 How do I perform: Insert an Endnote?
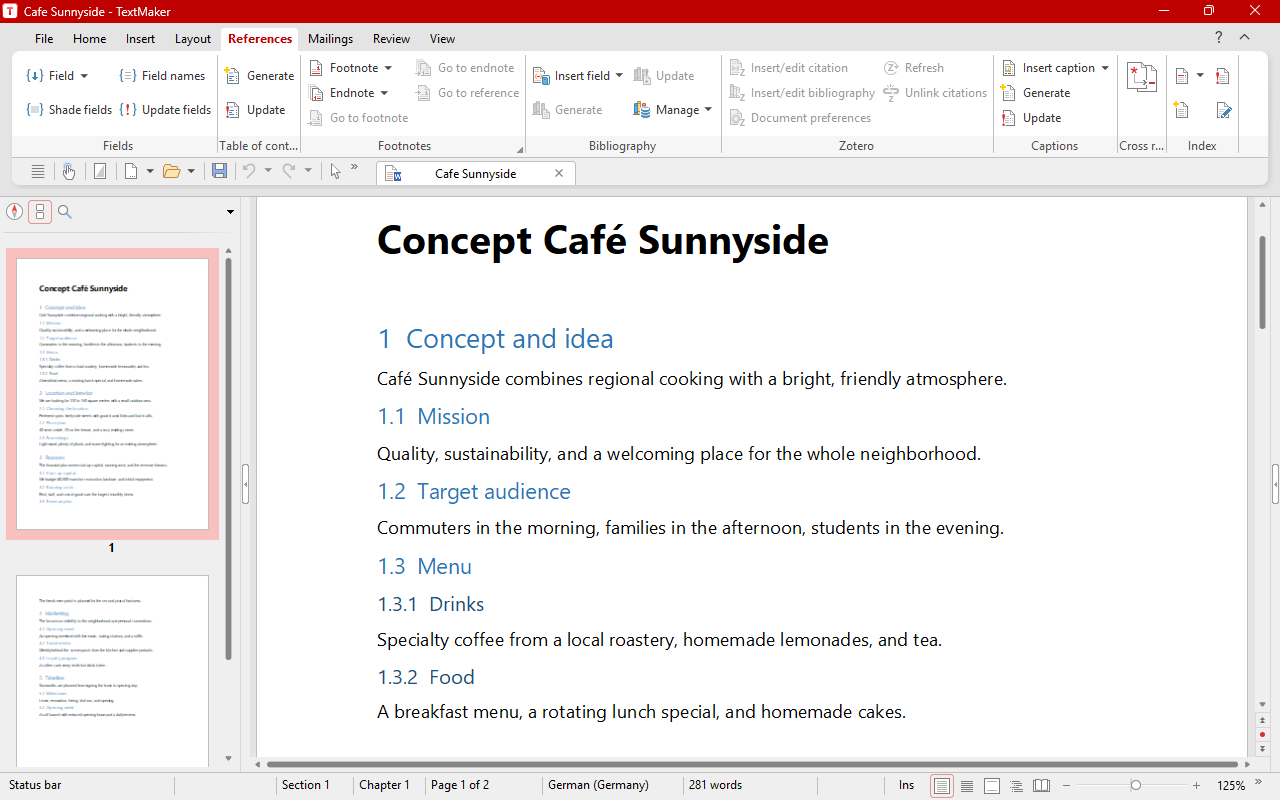342,93
